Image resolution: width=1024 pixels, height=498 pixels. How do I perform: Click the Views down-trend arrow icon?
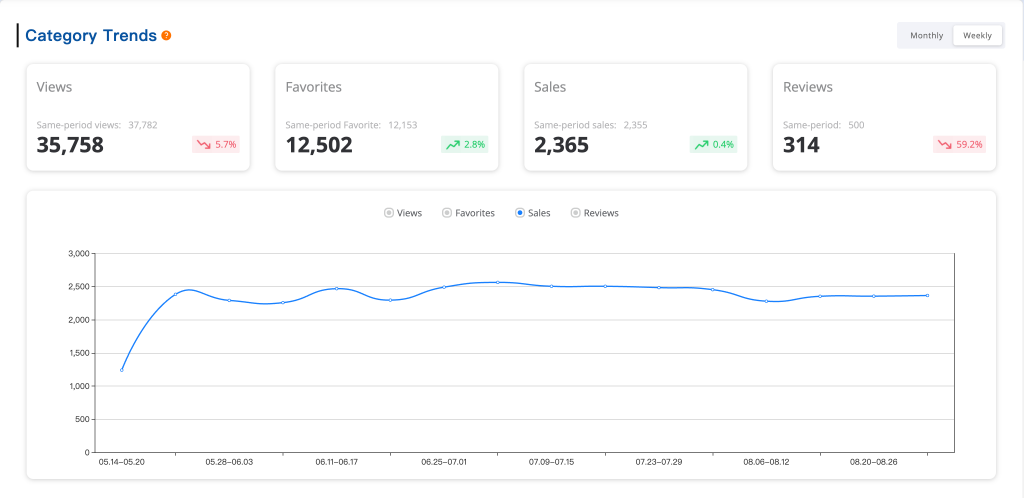[x=204, y=145]
